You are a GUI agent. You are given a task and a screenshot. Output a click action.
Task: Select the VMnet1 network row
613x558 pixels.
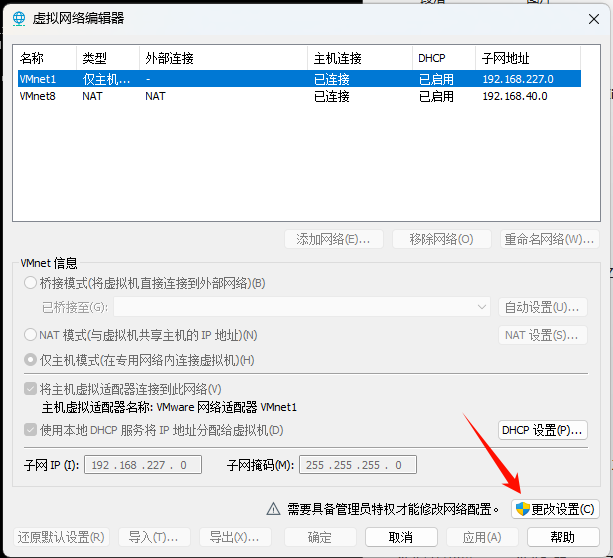pos(299,79)
